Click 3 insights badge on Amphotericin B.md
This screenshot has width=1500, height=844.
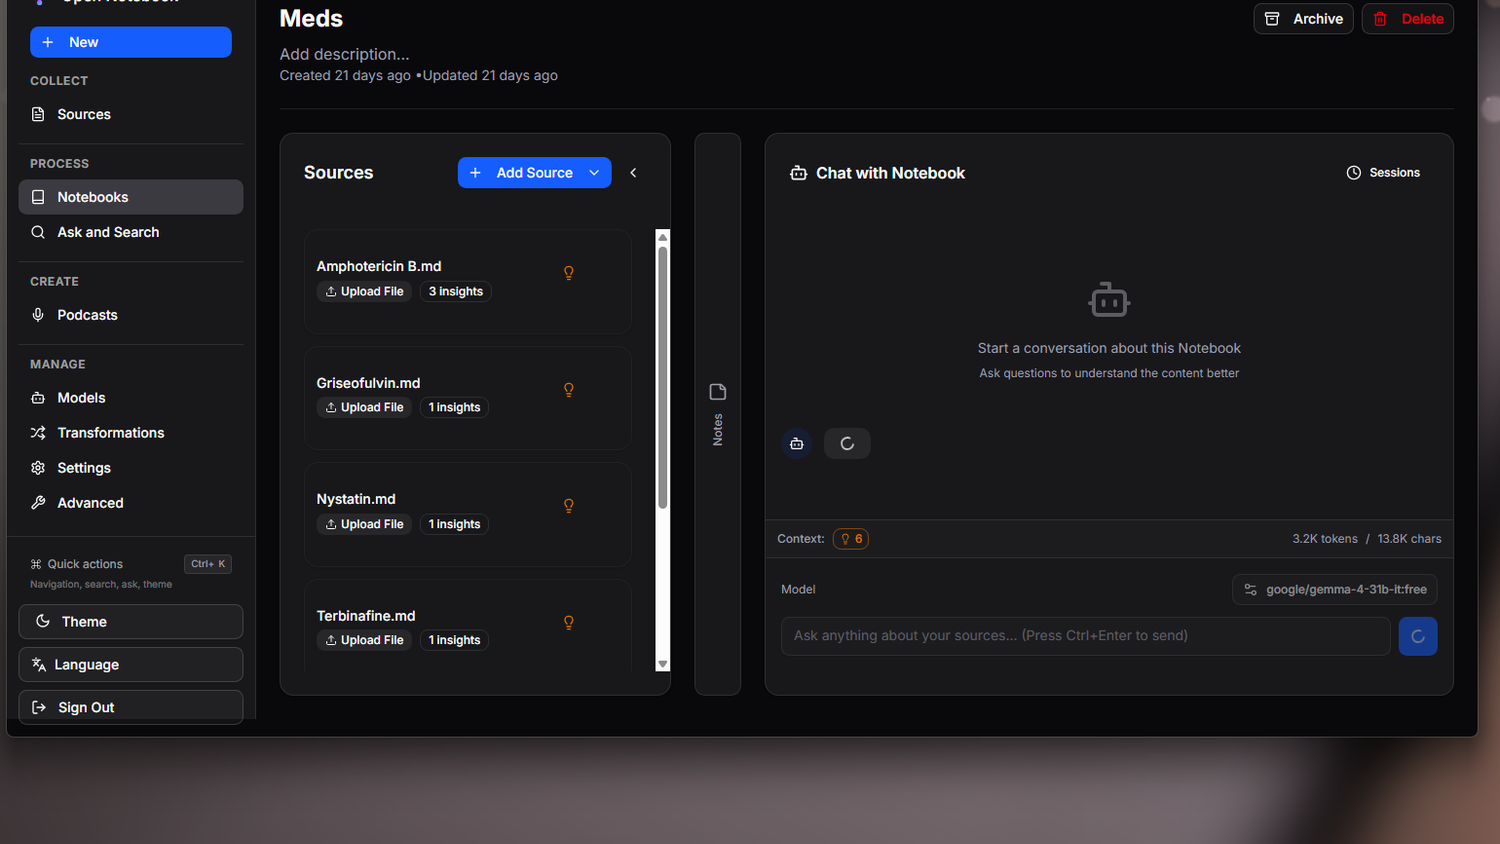[456, 292]
